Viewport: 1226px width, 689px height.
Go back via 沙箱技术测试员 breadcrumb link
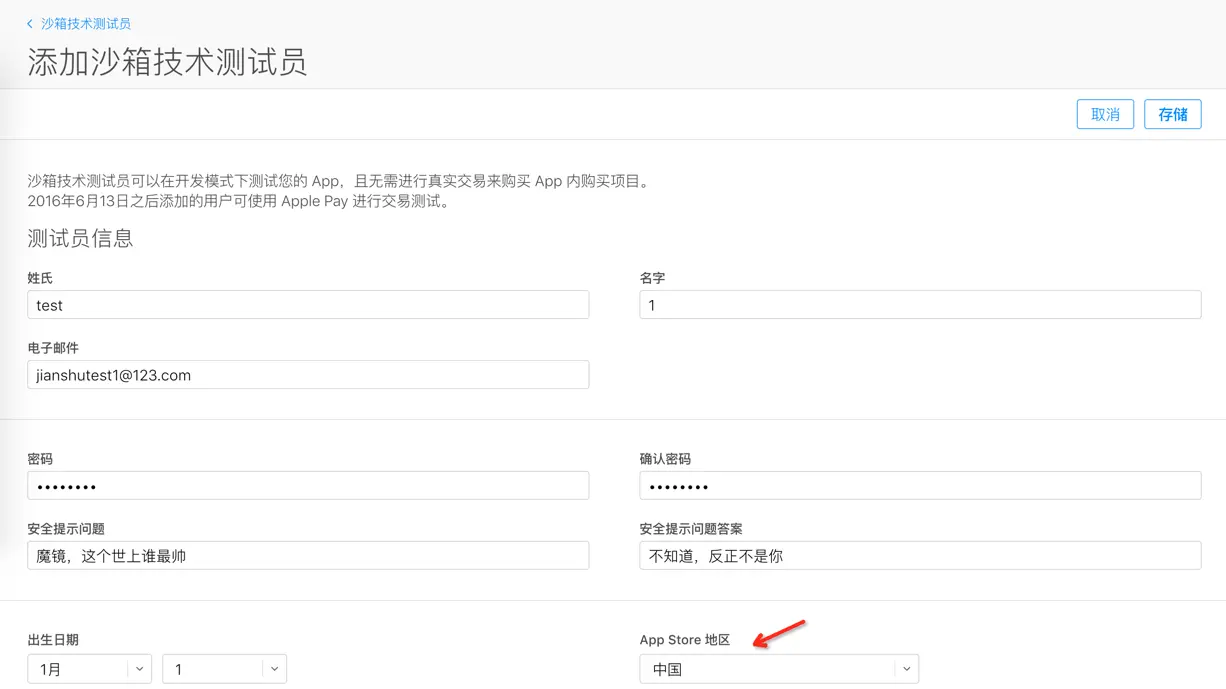pos(85,23)
